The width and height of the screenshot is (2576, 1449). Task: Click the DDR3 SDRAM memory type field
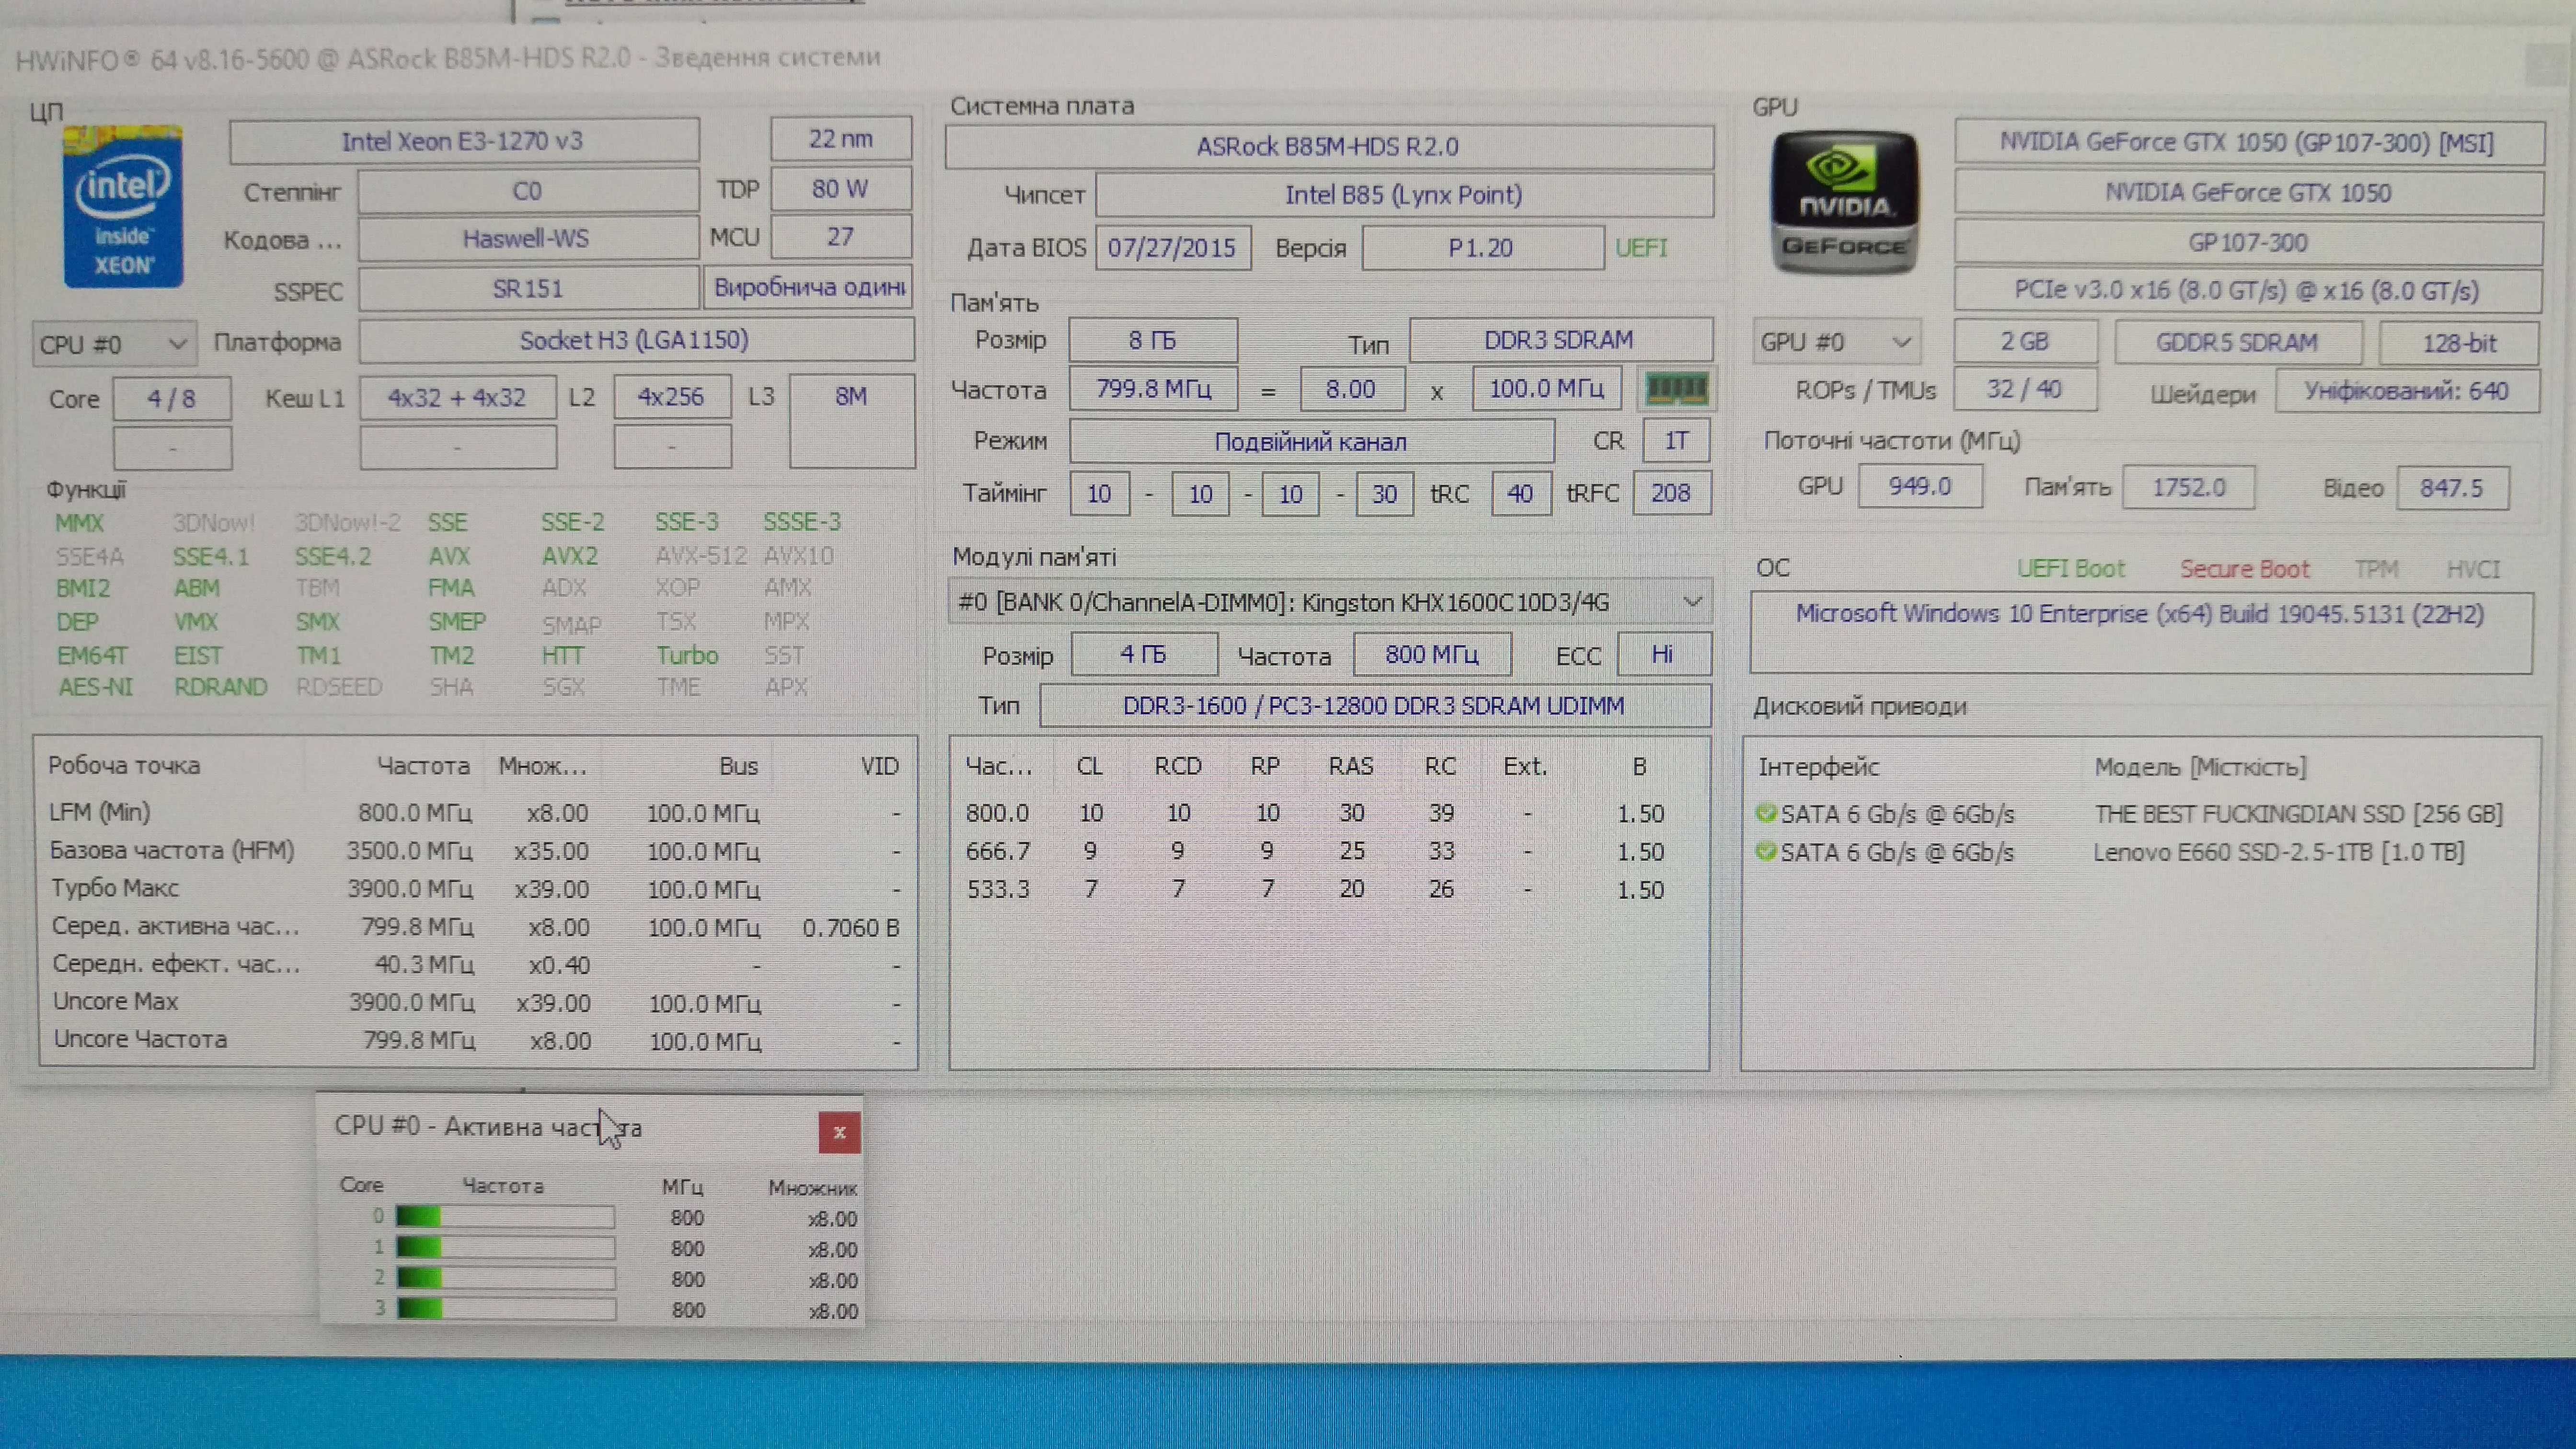[1560, 340]
